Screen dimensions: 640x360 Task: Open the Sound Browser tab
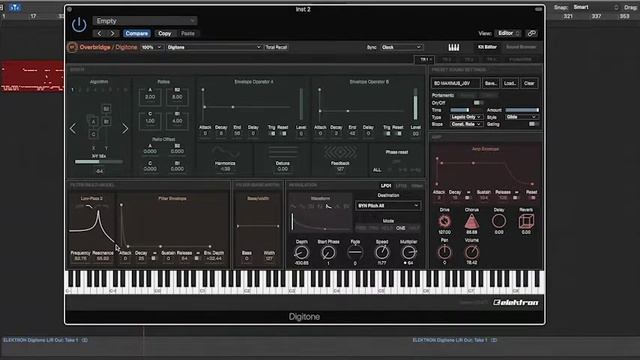[521, 47]
